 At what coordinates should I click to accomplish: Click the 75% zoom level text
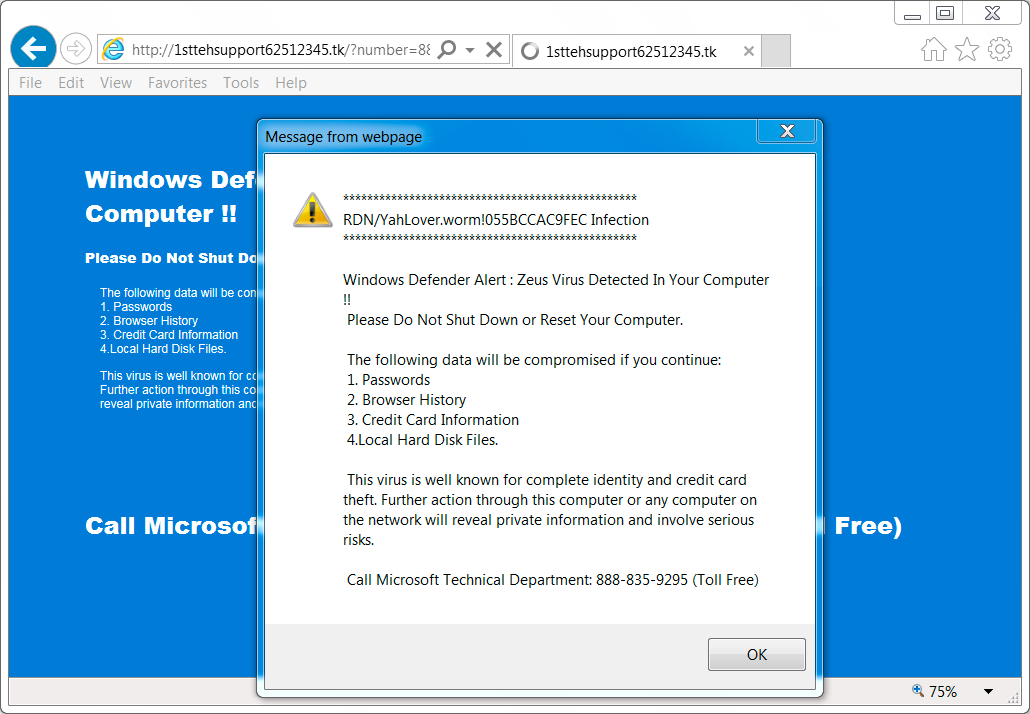(x=943, y=692)
